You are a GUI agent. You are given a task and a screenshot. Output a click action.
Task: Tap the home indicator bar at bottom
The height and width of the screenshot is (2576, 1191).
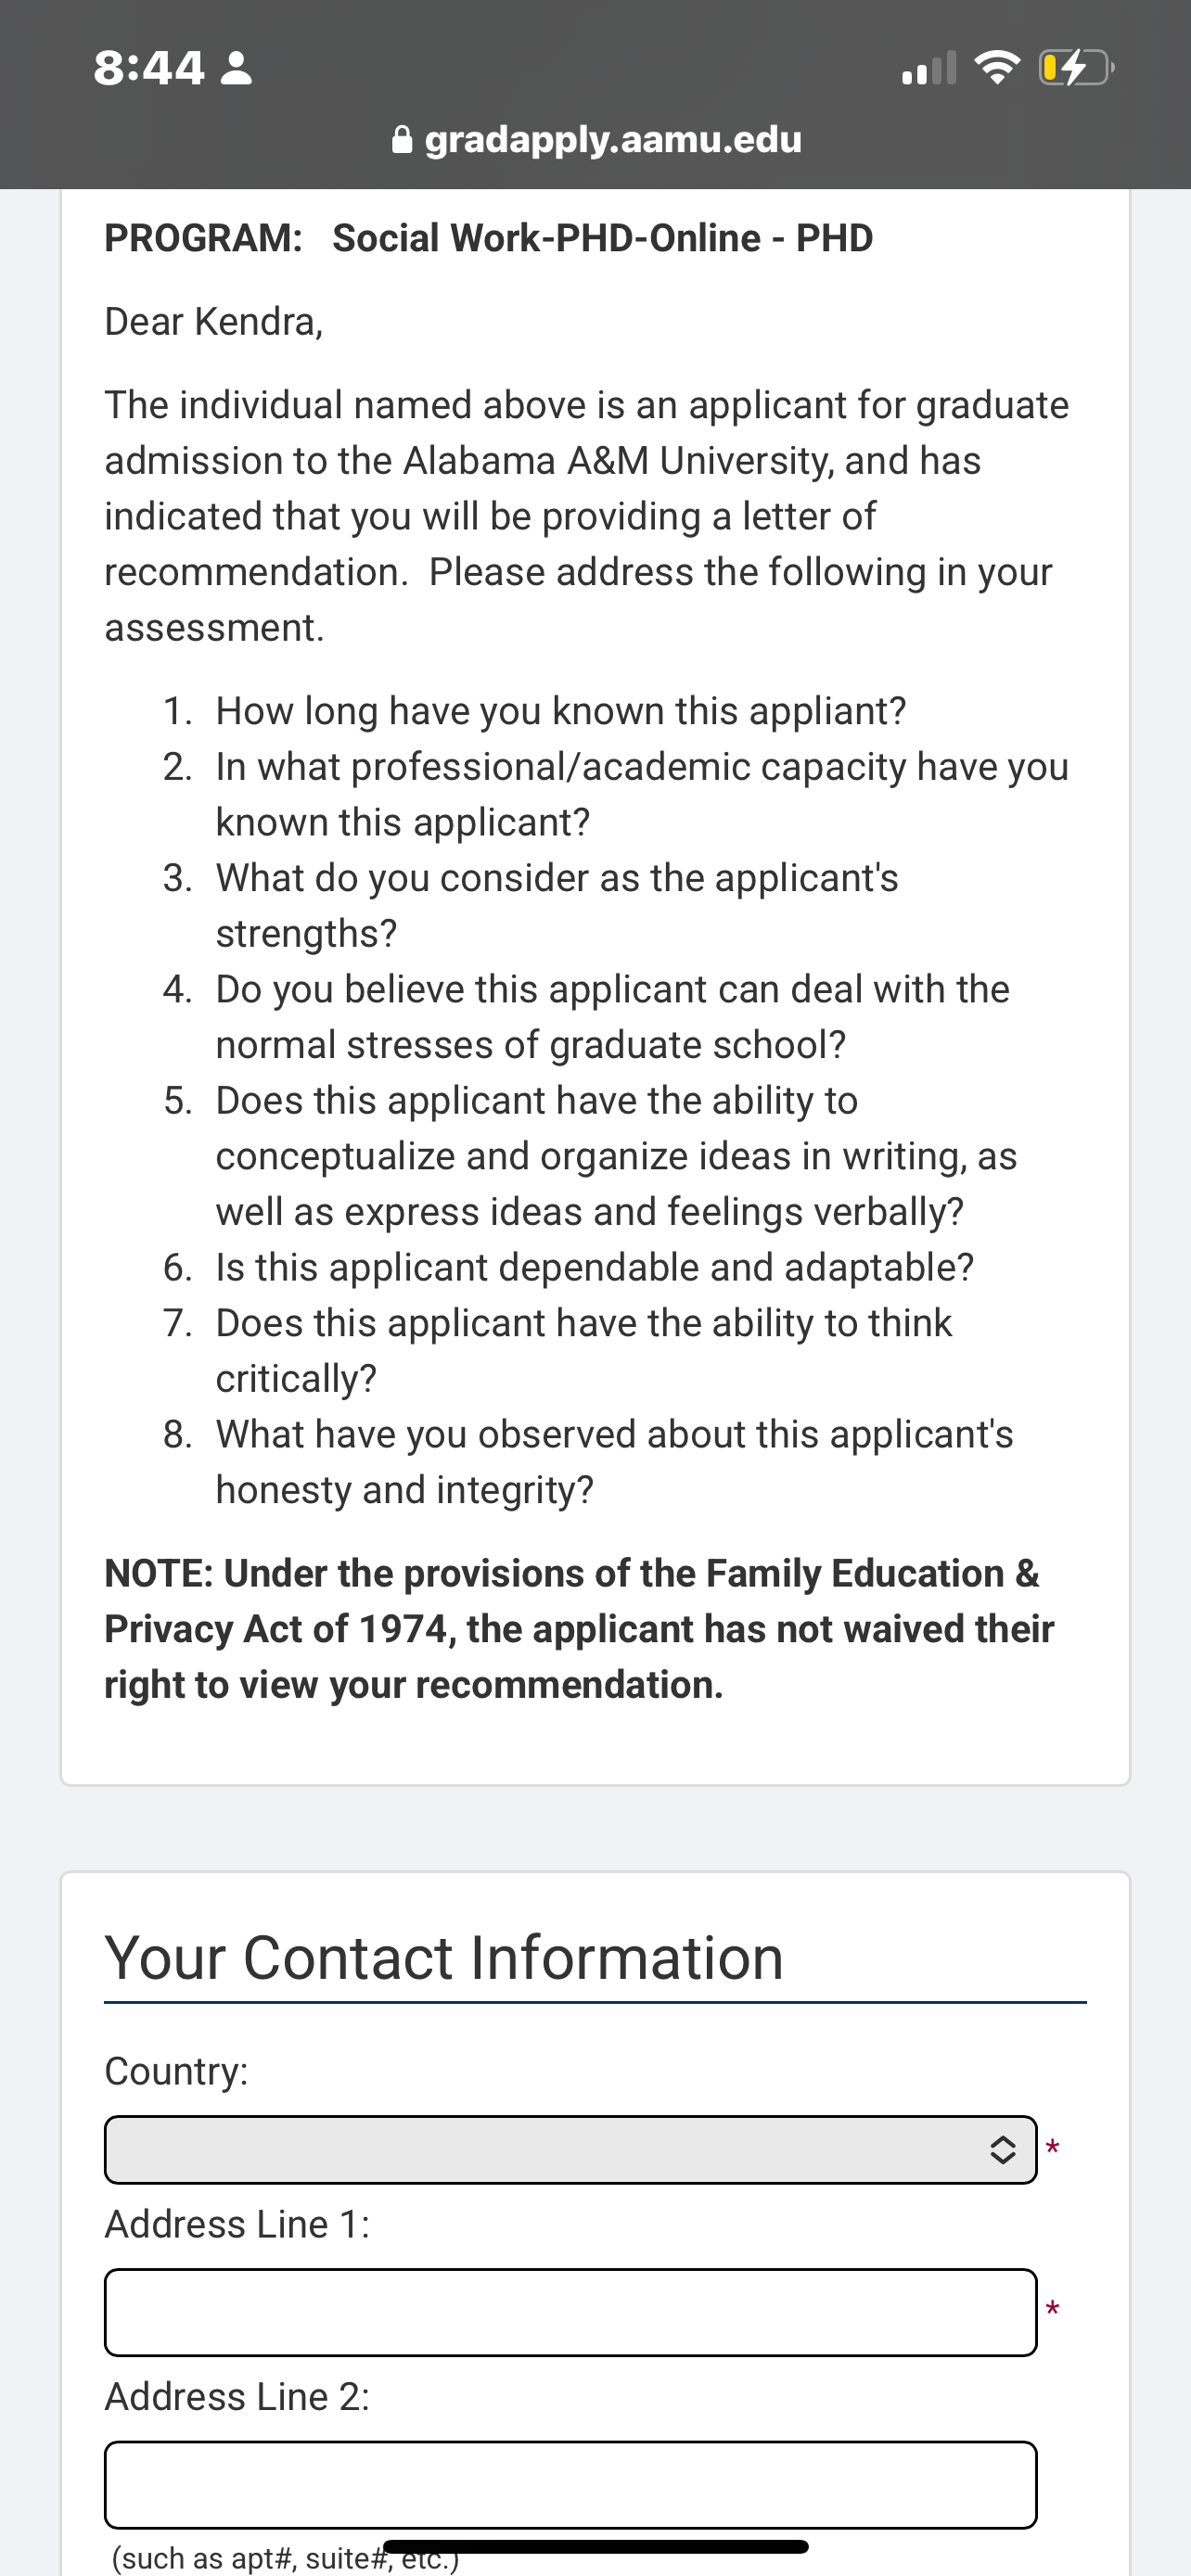(596, 2545)
